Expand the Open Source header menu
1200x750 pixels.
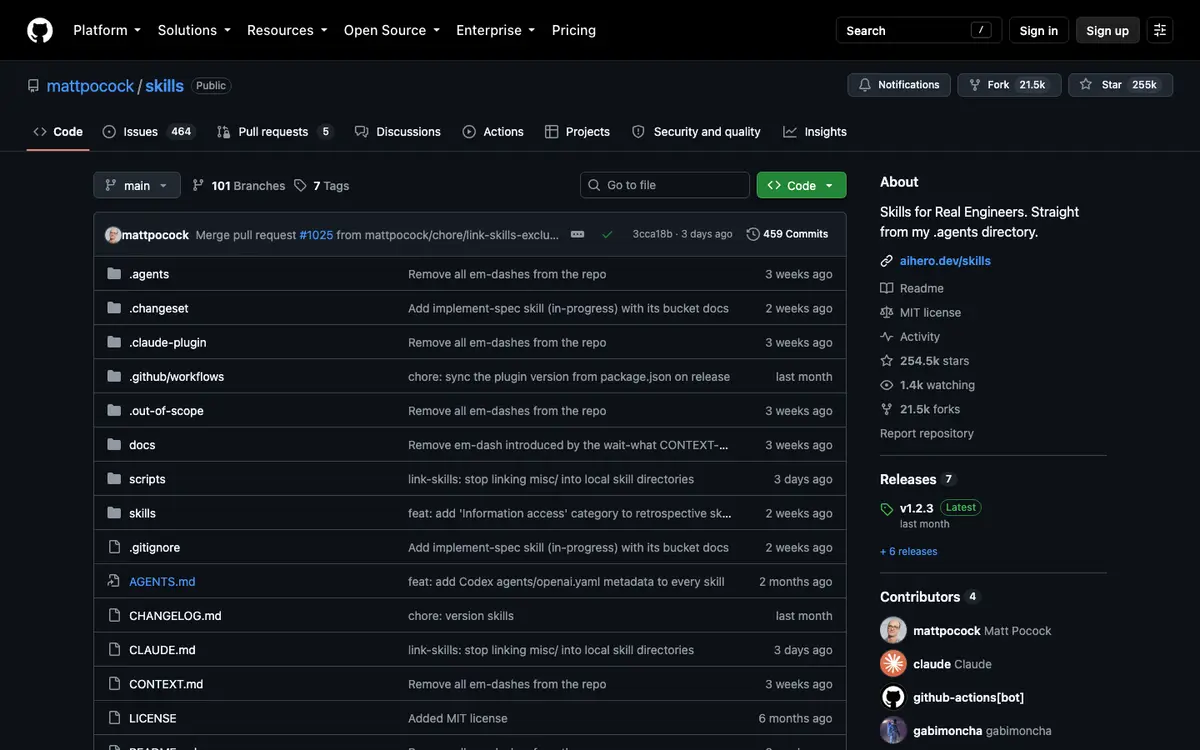click(x=392, y=30)
